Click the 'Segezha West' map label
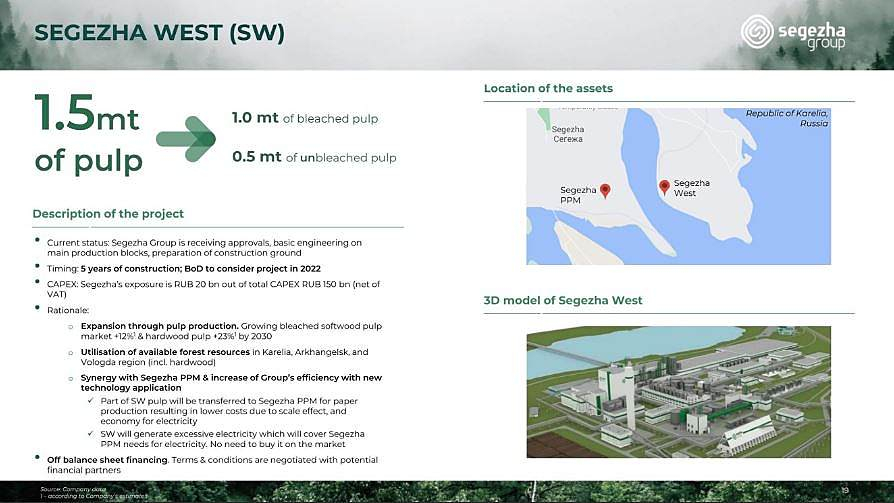The width and height of the screenshot is (894, 503). (x=692, y=188)
